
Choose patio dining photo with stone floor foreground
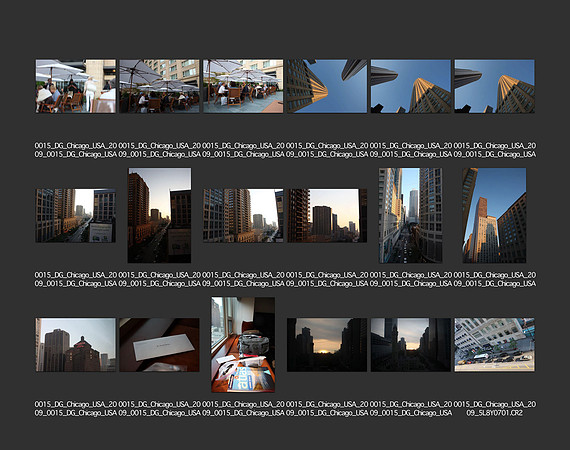[243, 86]
